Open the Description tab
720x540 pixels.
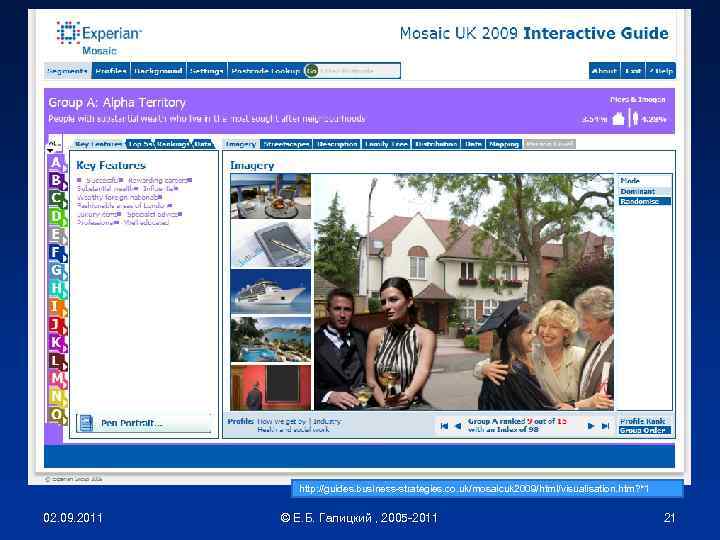click(x=337, y=144)
